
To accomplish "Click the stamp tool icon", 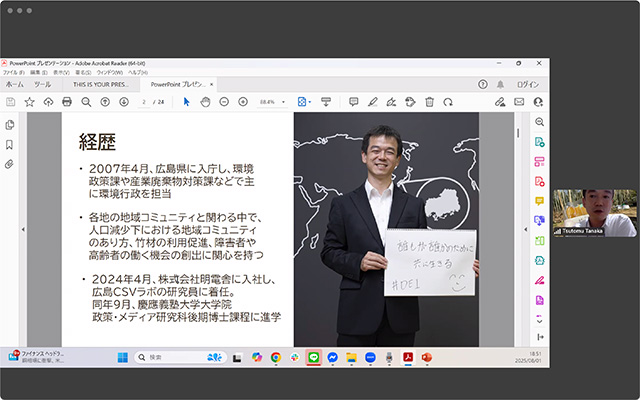I will click(x=410, y=102).
